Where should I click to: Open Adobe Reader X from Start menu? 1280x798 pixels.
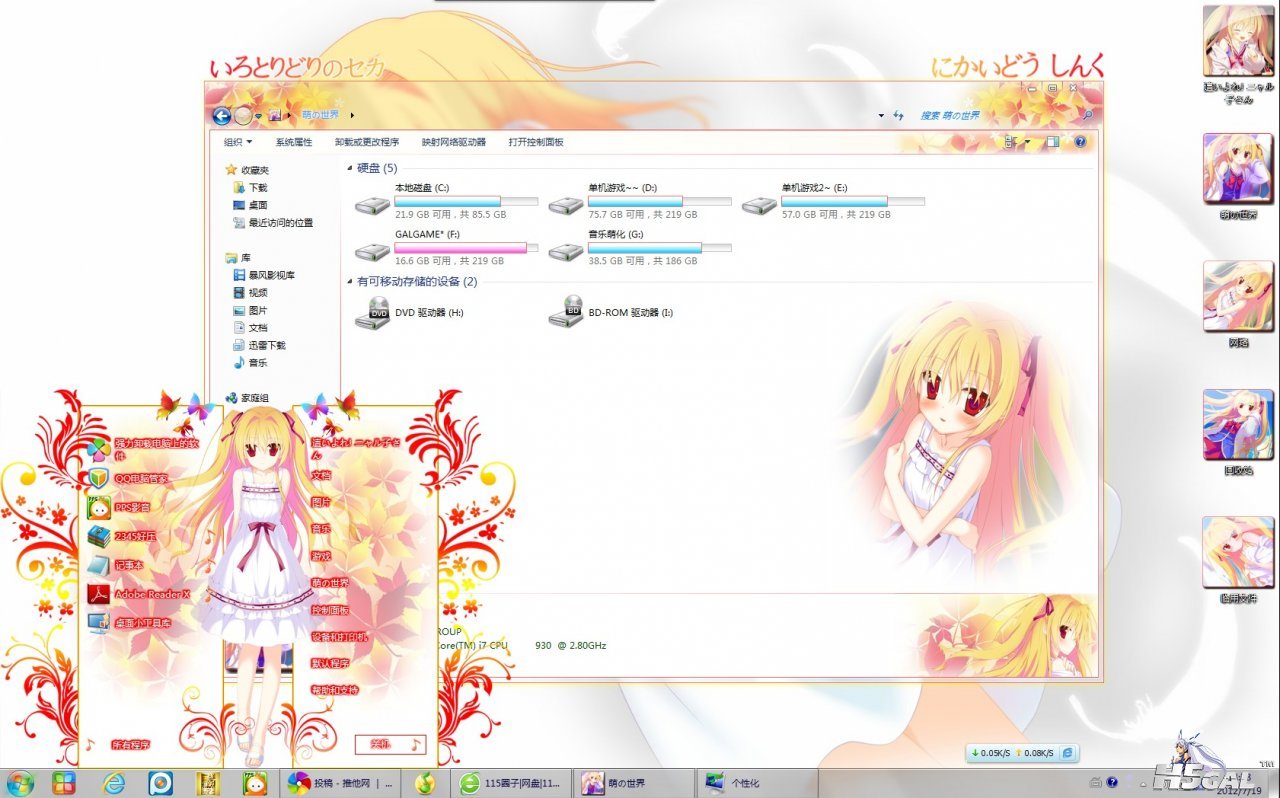150,594
